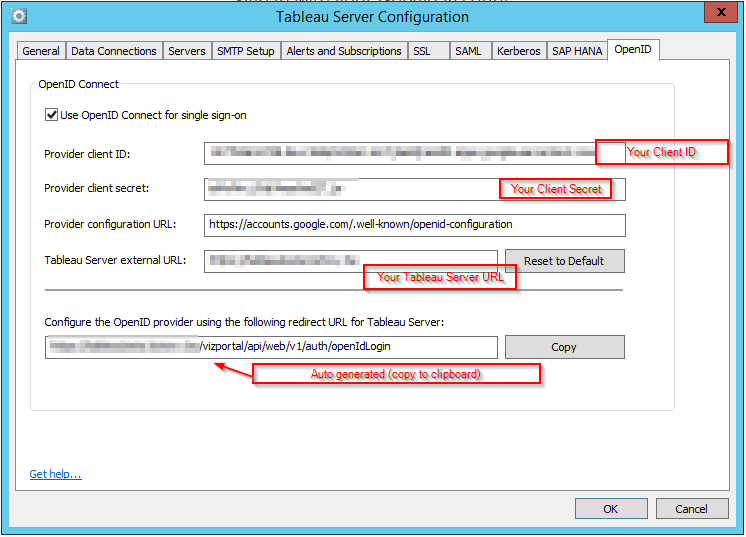Go to Alerts and Subscriptions tab

point(344,51)
